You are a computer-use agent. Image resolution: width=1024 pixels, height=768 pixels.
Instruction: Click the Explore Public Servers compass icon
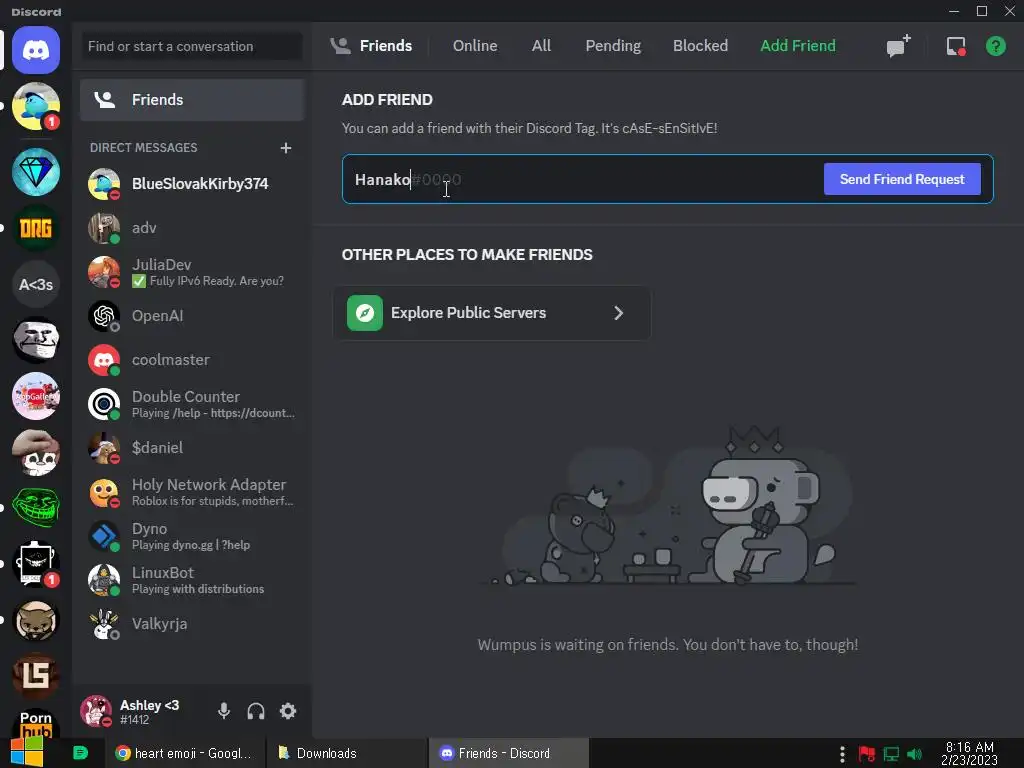click(365, 313)
